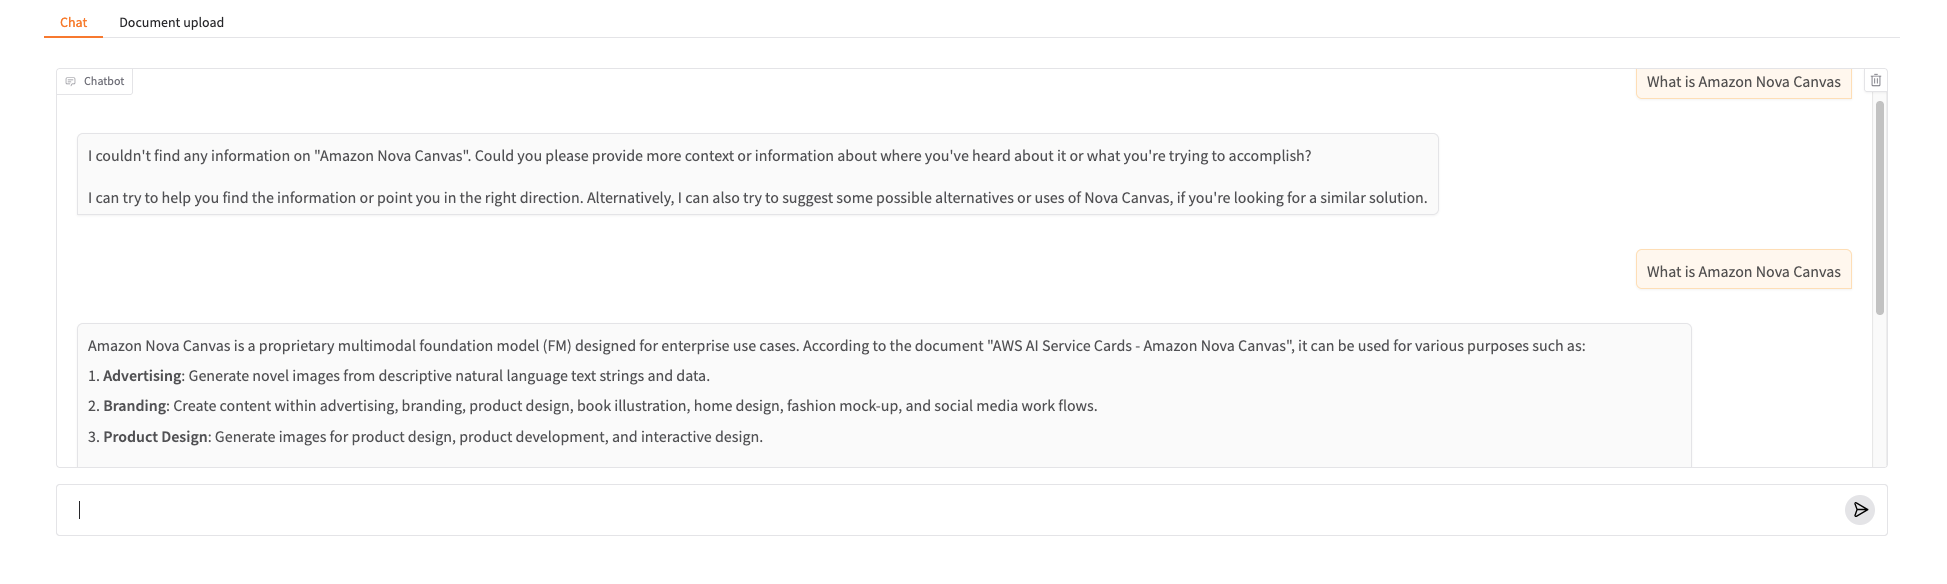The image size is (1947, 584).
Task: Select the Chat tab
Action: pyautogui.click(x=73, y=22)
